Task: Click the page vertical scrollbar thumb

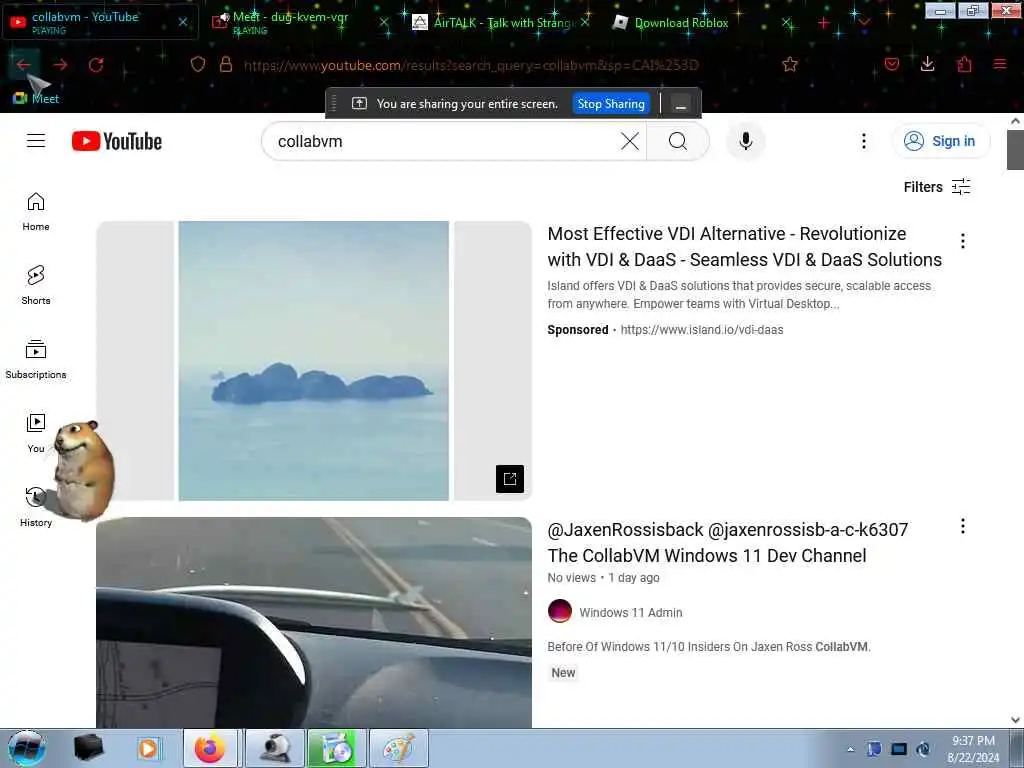Action: coord(1015,150)
